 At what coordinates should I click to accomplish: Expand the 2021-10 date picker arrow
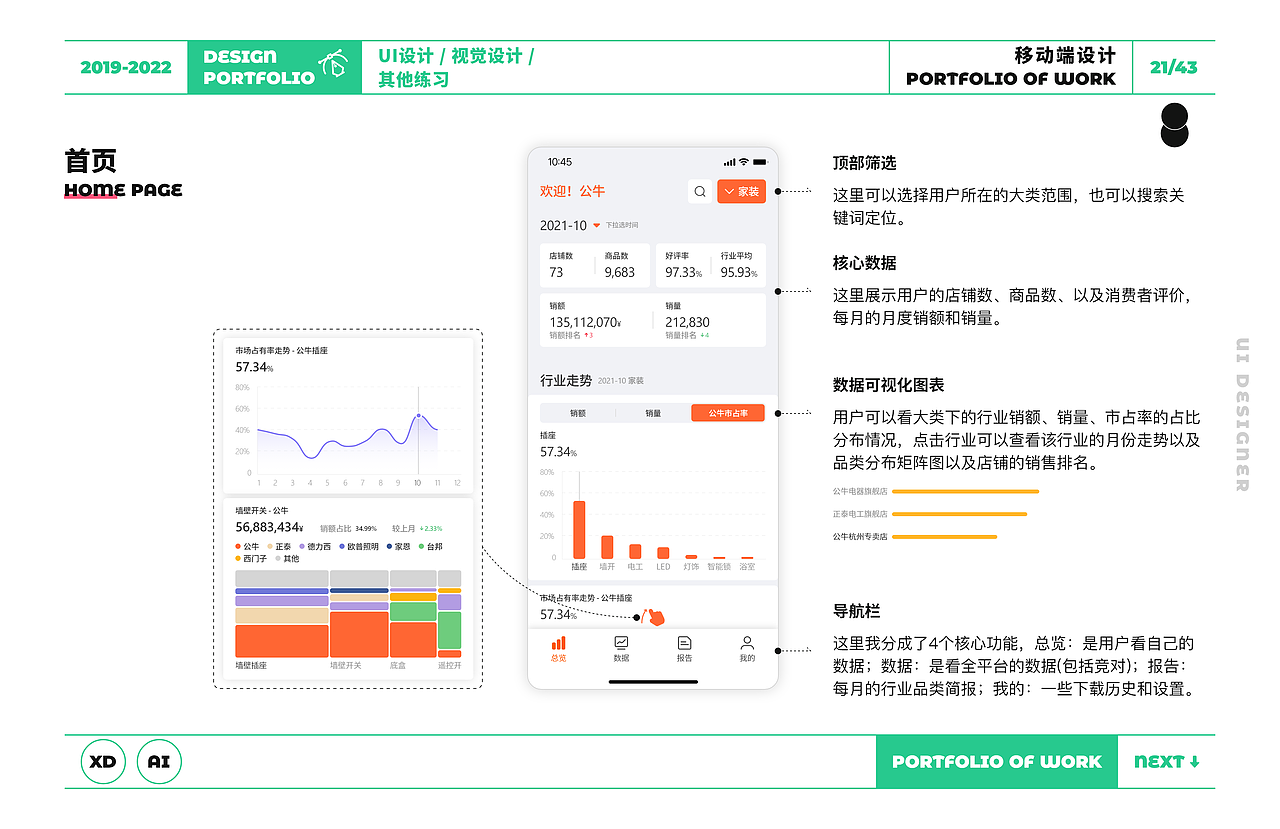596,226
